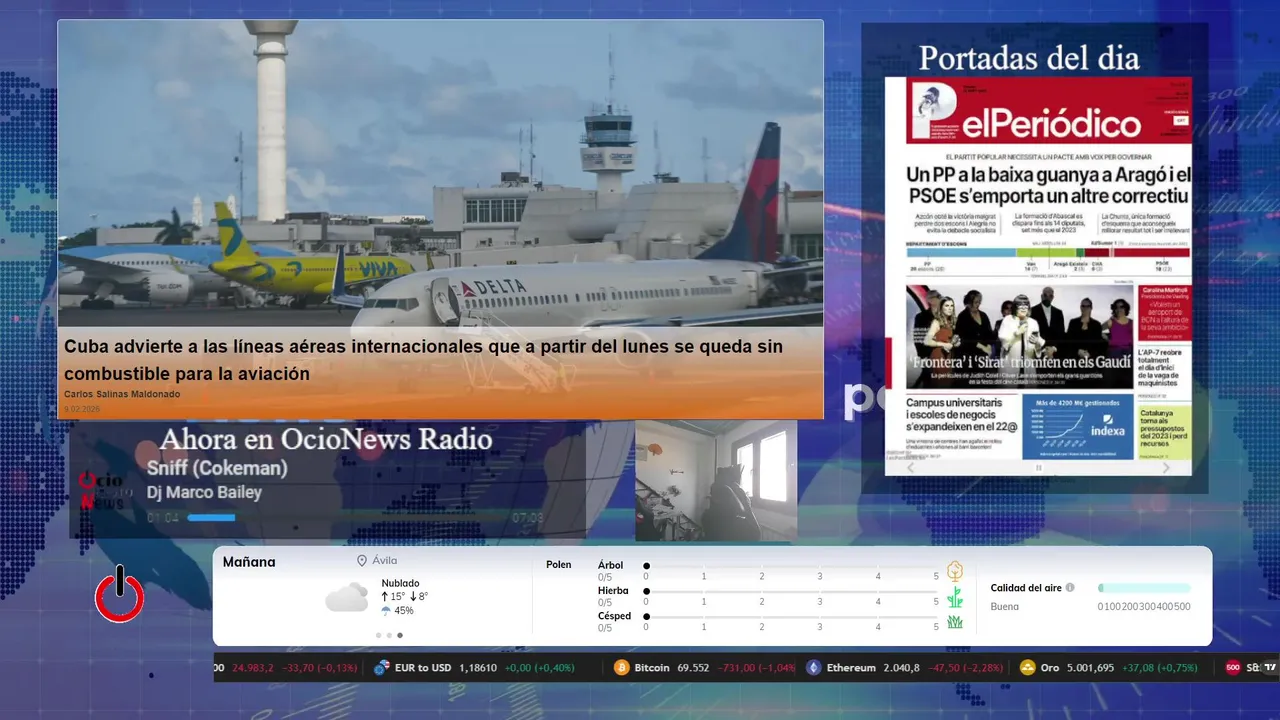Screen dimensions: 1280x720
Task: Click Ethereum change '-47,50 (-2,28%)'
Action: coord(968,668)
